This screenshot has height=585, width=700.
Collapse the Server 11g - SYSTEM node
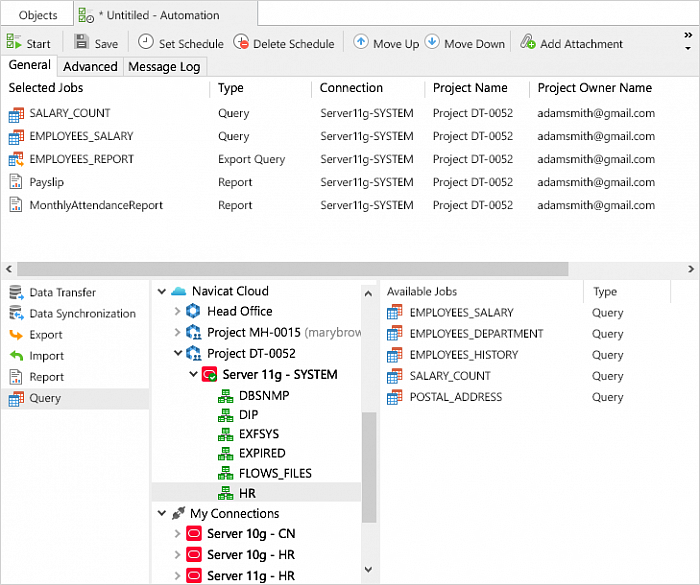193,374
